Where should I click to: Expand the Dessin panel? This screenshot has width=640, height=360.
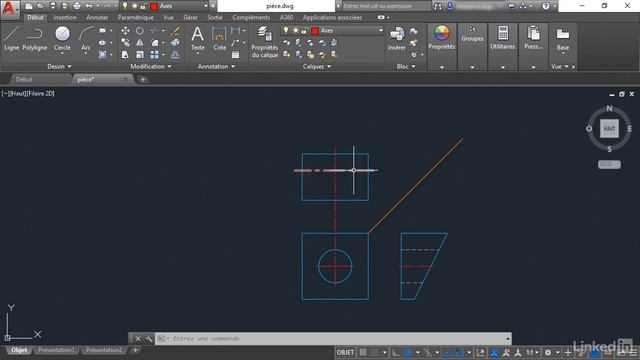click(x=59, y=66)
